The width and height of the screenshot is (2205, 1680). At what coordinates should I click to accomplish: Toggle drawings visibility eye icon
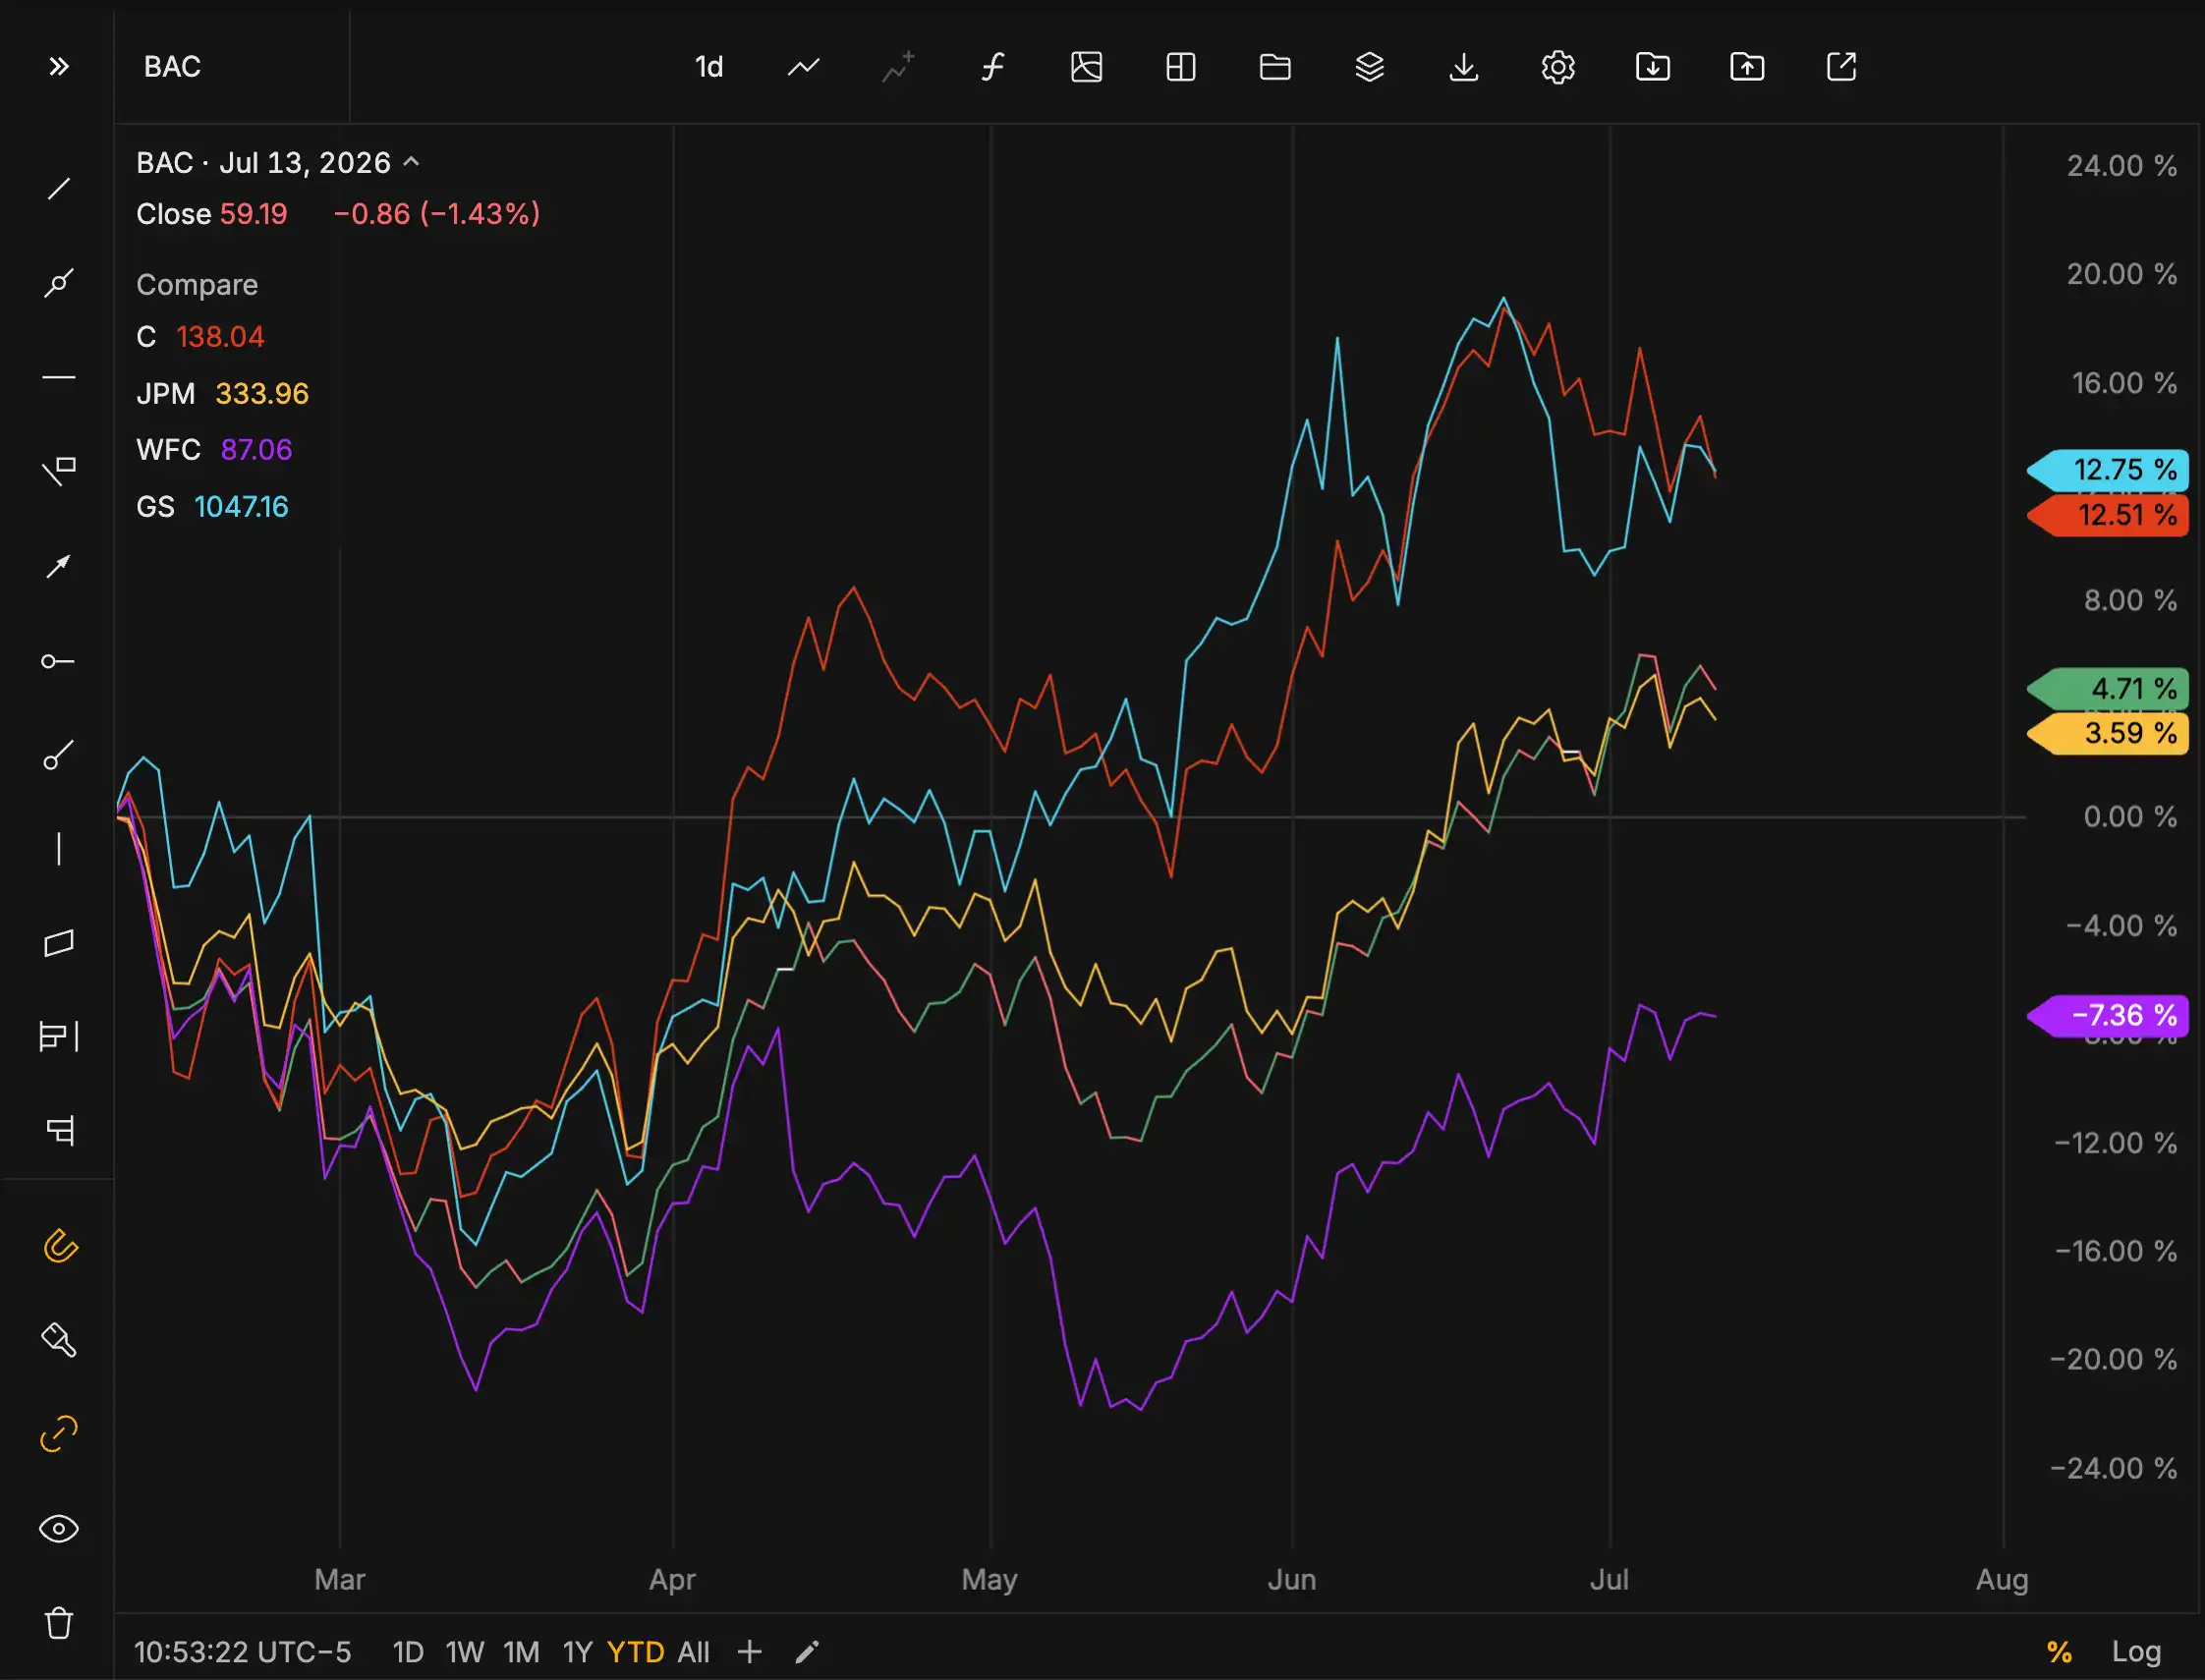(59, 1528)
